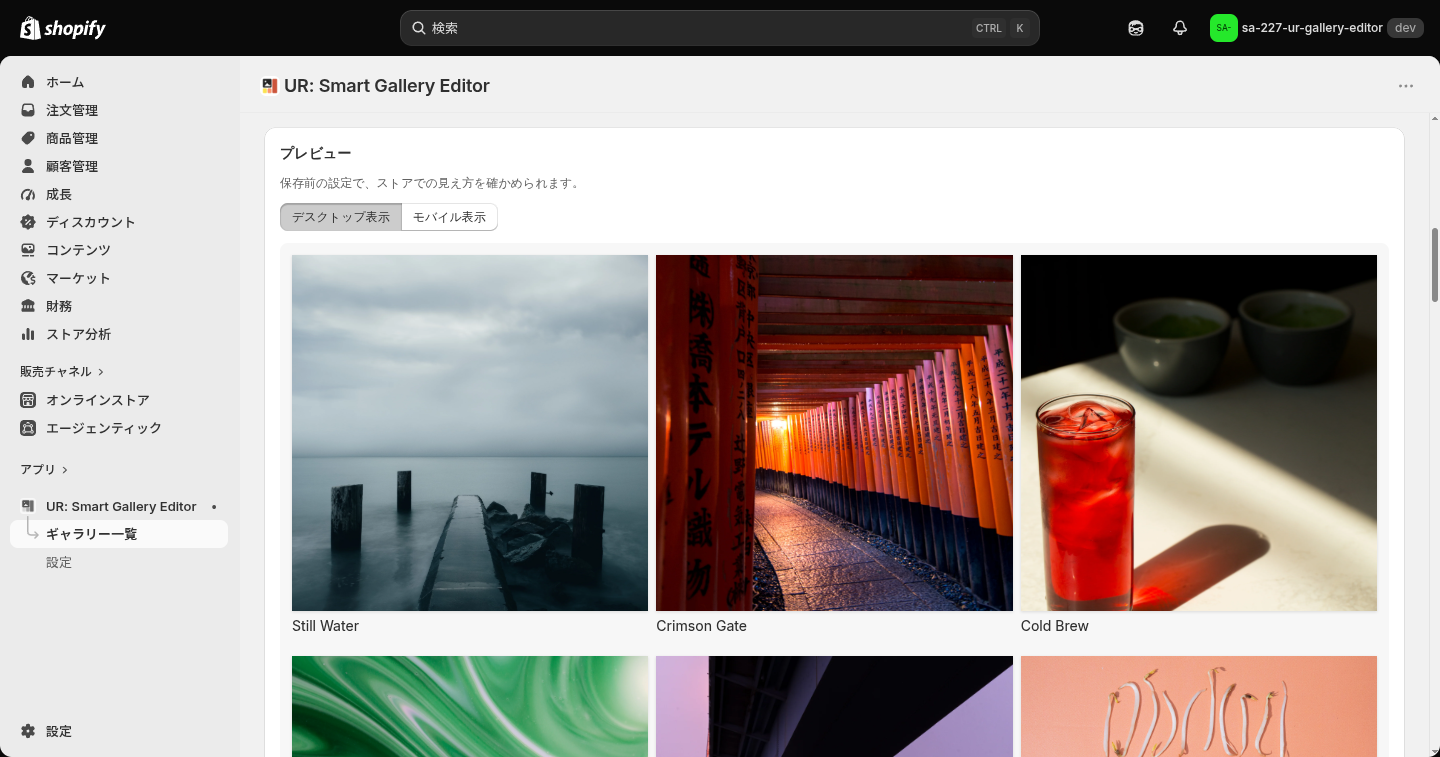Click the page vertical scrollbar
1440x757 pixels.
1435,265
